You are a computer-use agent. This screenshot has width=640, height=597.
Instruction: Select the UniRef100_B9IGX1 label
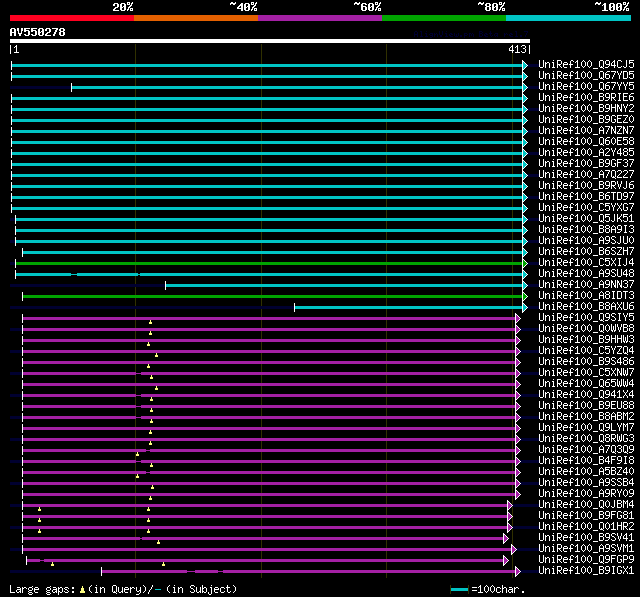click(586, 571)
